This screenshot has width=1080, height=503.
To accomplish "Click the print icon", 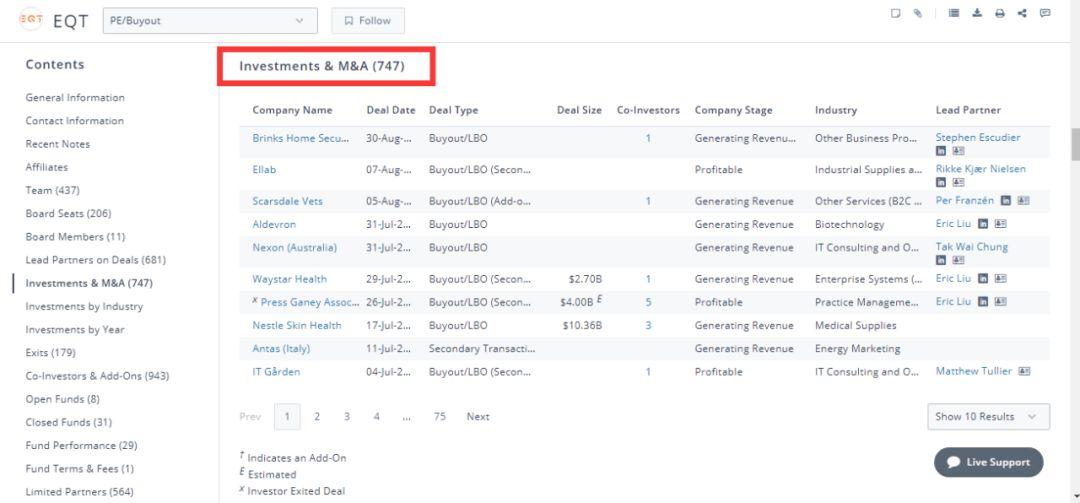I will (x=999, y=13).
